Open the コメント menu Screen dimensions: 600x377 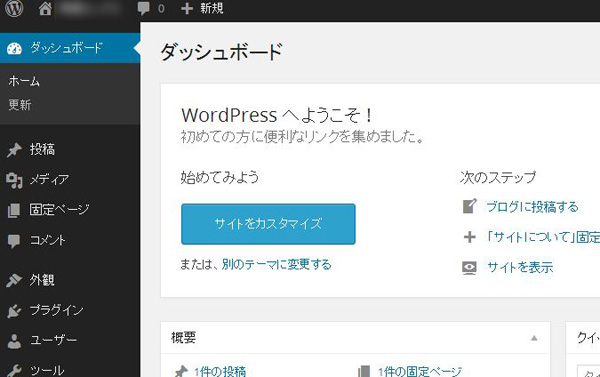click(48, 240)
